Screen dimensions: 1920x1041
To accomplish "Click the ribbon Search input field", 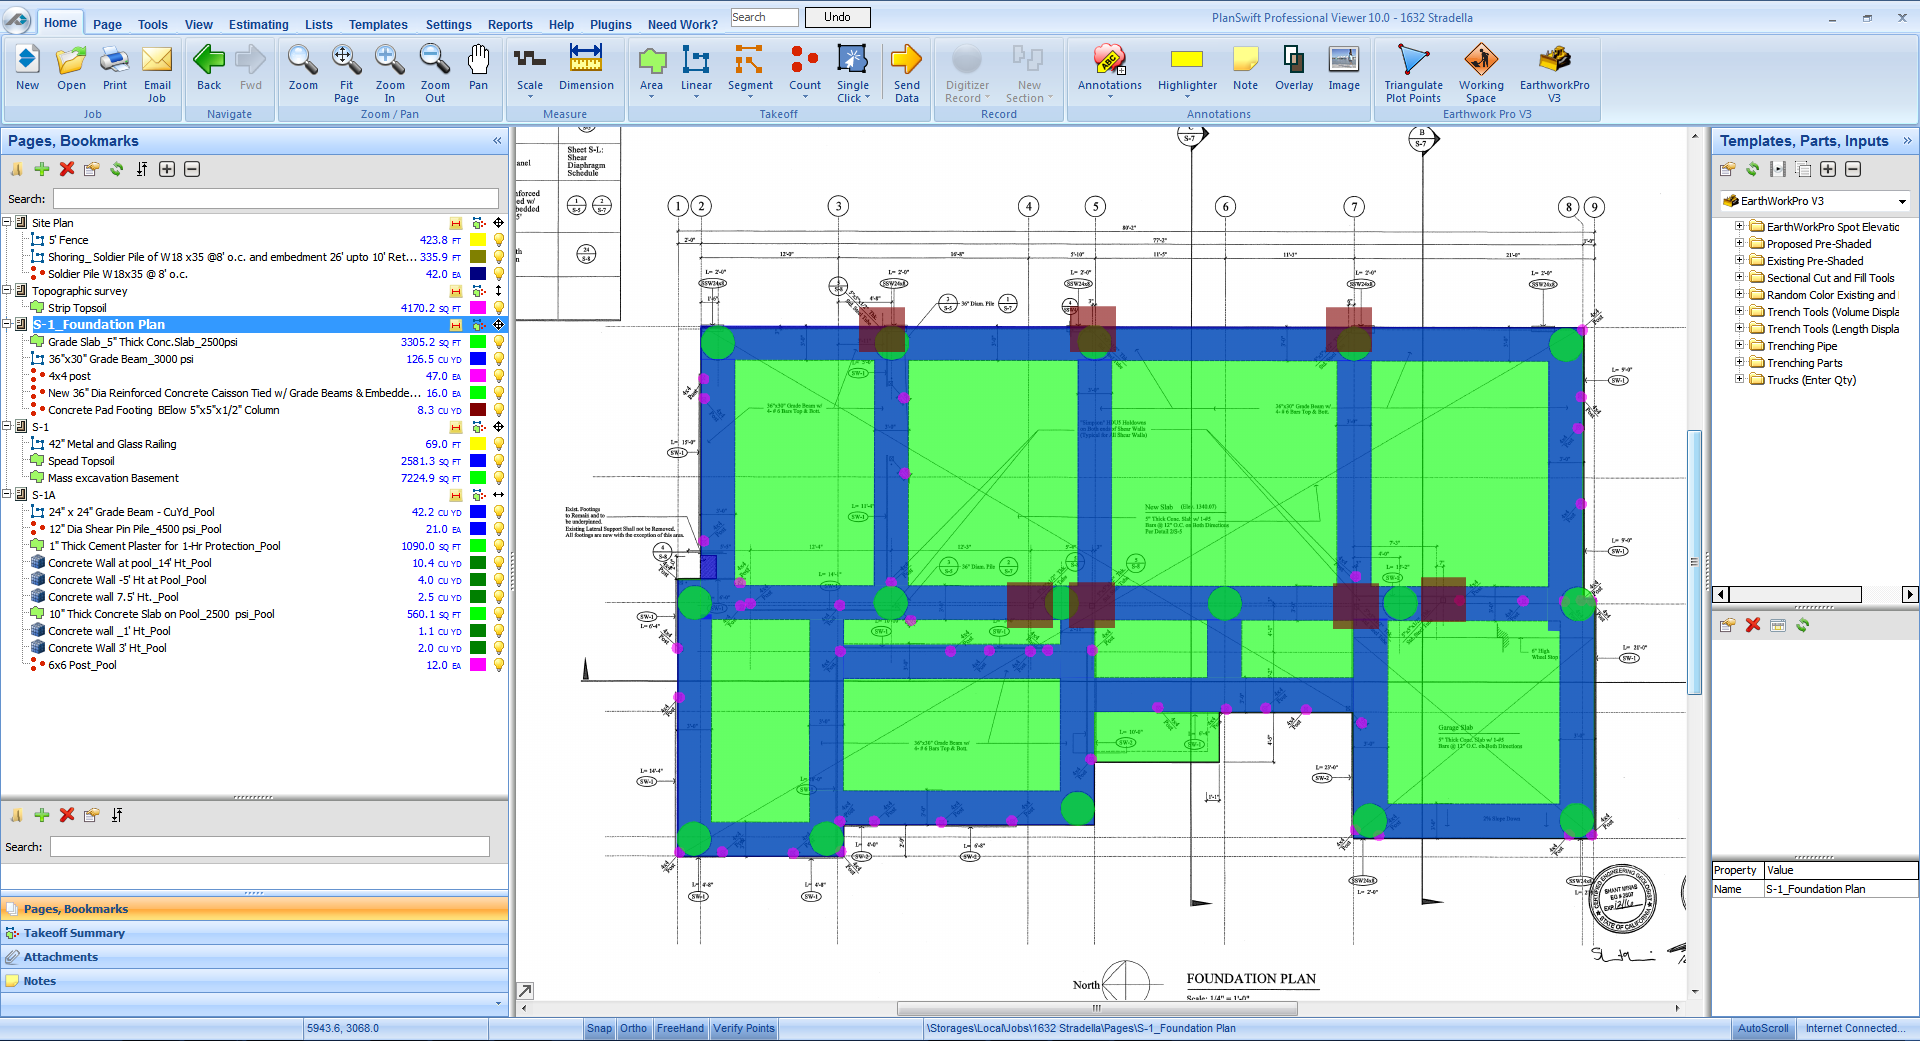I will (x=764, y=17).
